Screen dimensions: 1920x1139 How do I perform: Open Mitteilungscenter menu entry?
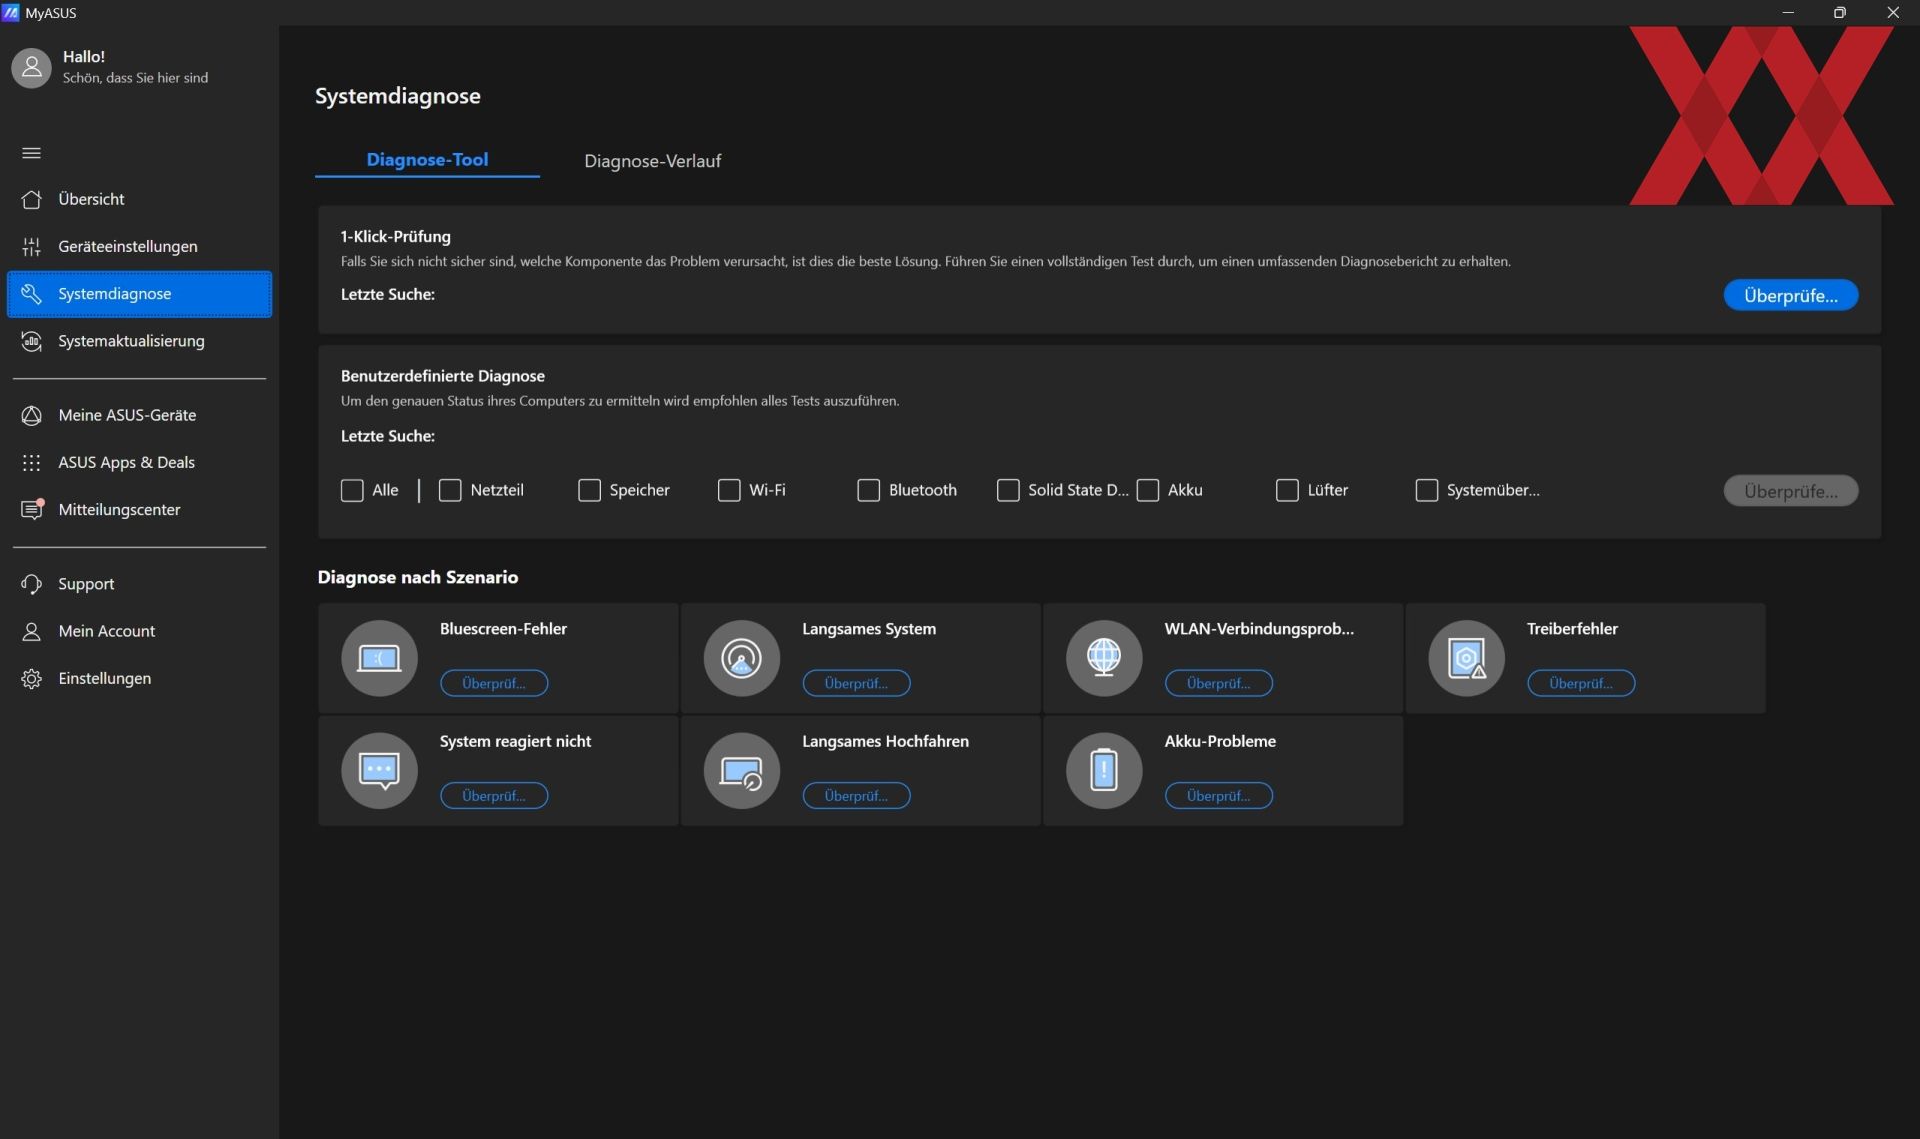point(139,509)
